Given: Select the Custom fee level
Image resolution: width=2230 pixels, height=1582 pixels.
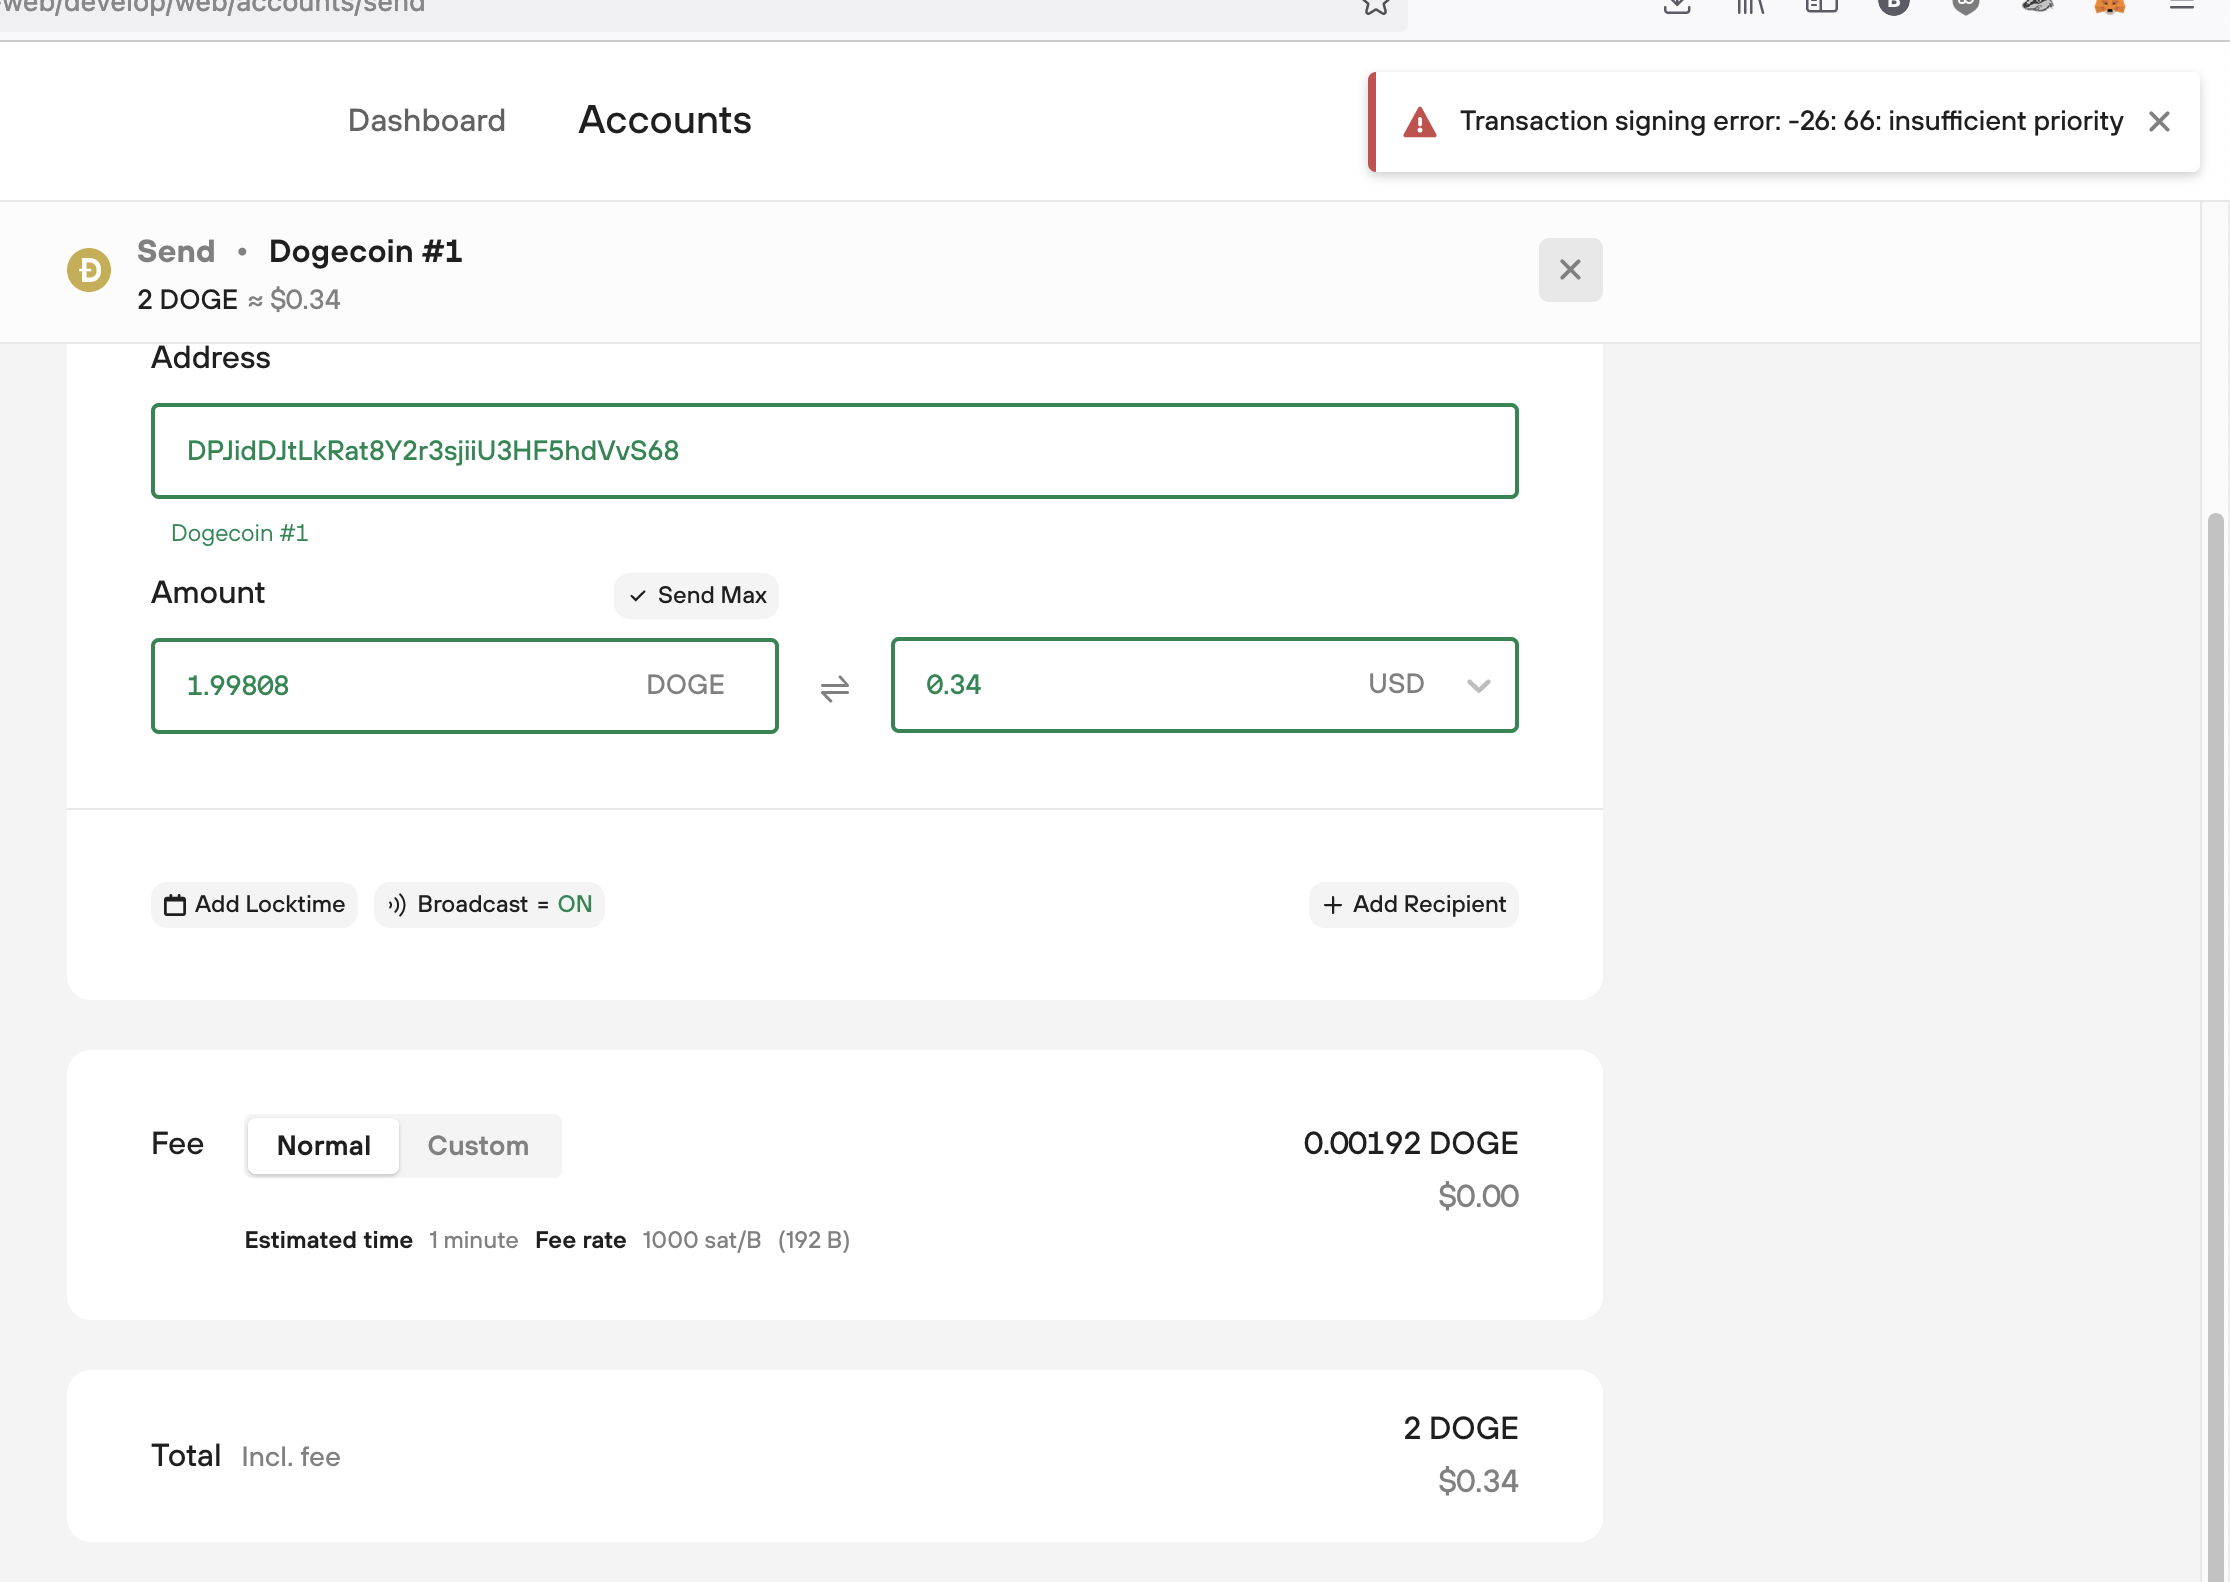Looking at the screenshot, I should [478, 1146].
